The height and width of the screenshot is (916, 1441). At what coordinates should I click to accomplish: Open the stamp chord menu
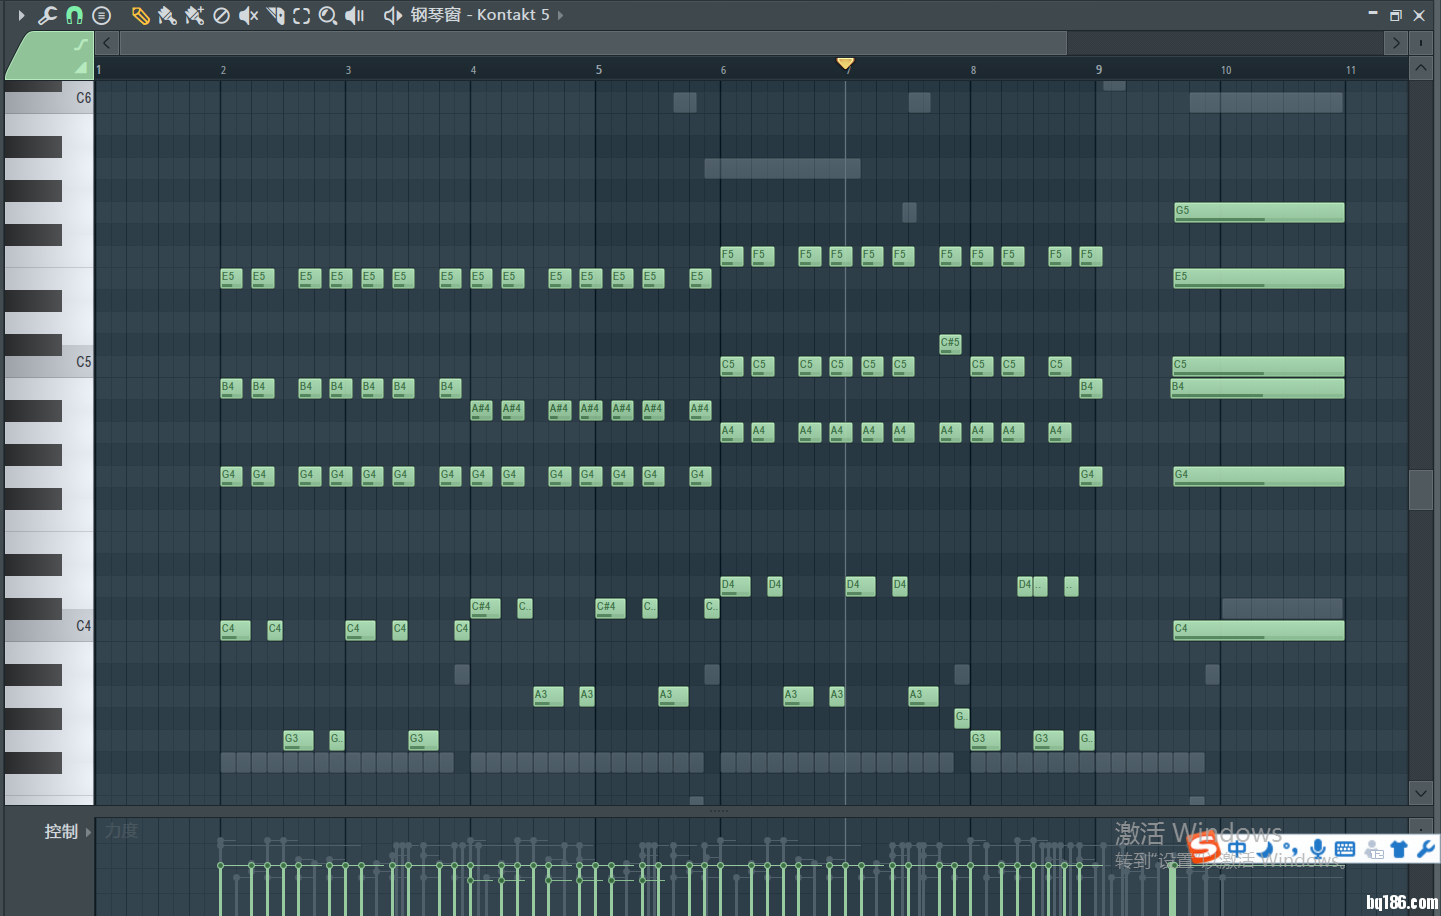tap(101, 15)
